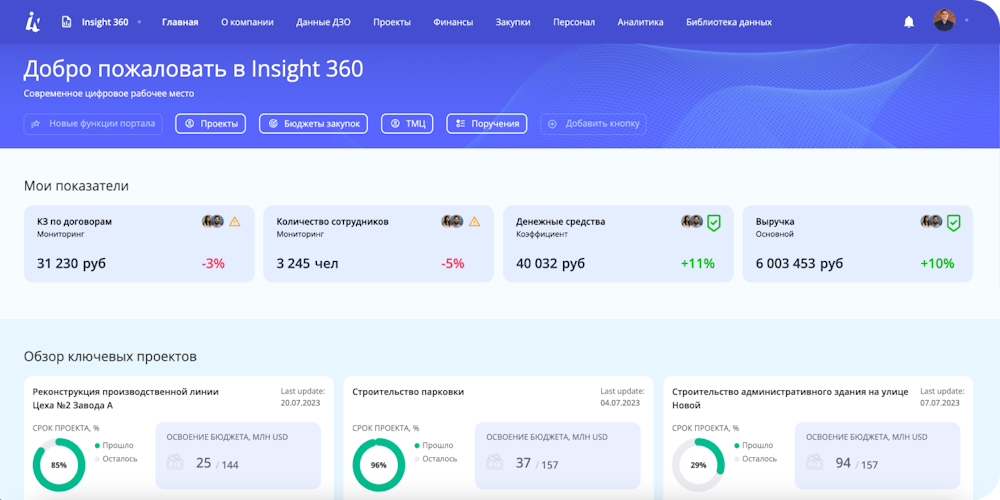1000x500 pixels.
Task: Click the -5% change indicator
Action: point(453,263)
